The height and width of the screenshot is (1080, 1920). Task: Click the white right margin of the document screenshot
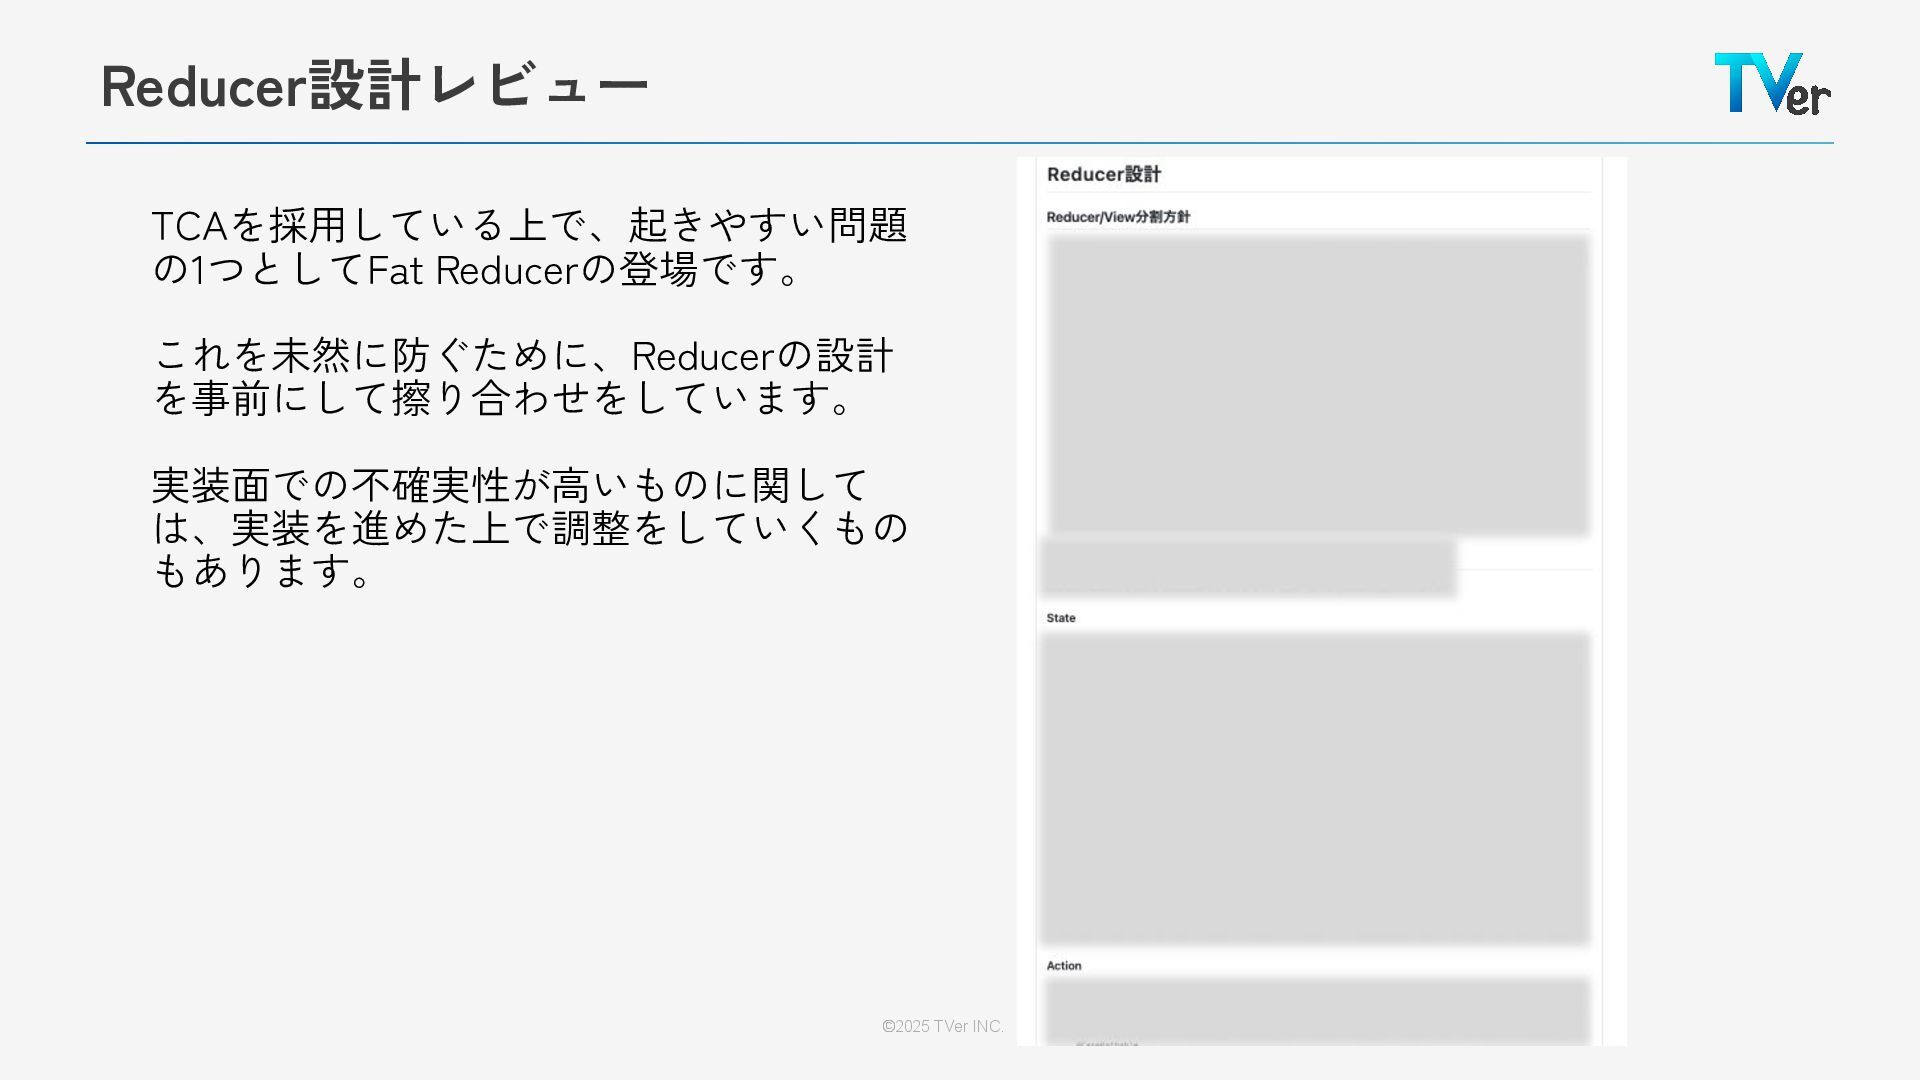pos(1614,600)
